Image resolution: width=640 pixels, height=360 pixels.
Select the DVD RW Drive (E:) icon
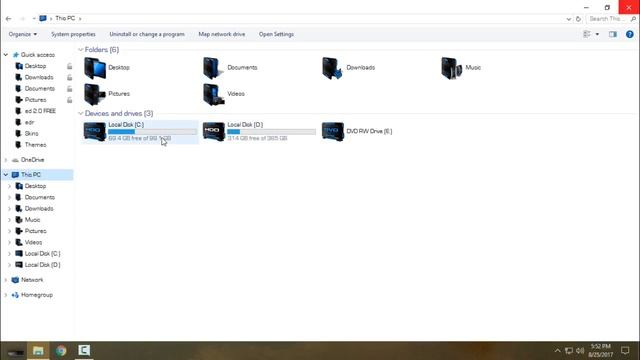[x=333, y=131]
